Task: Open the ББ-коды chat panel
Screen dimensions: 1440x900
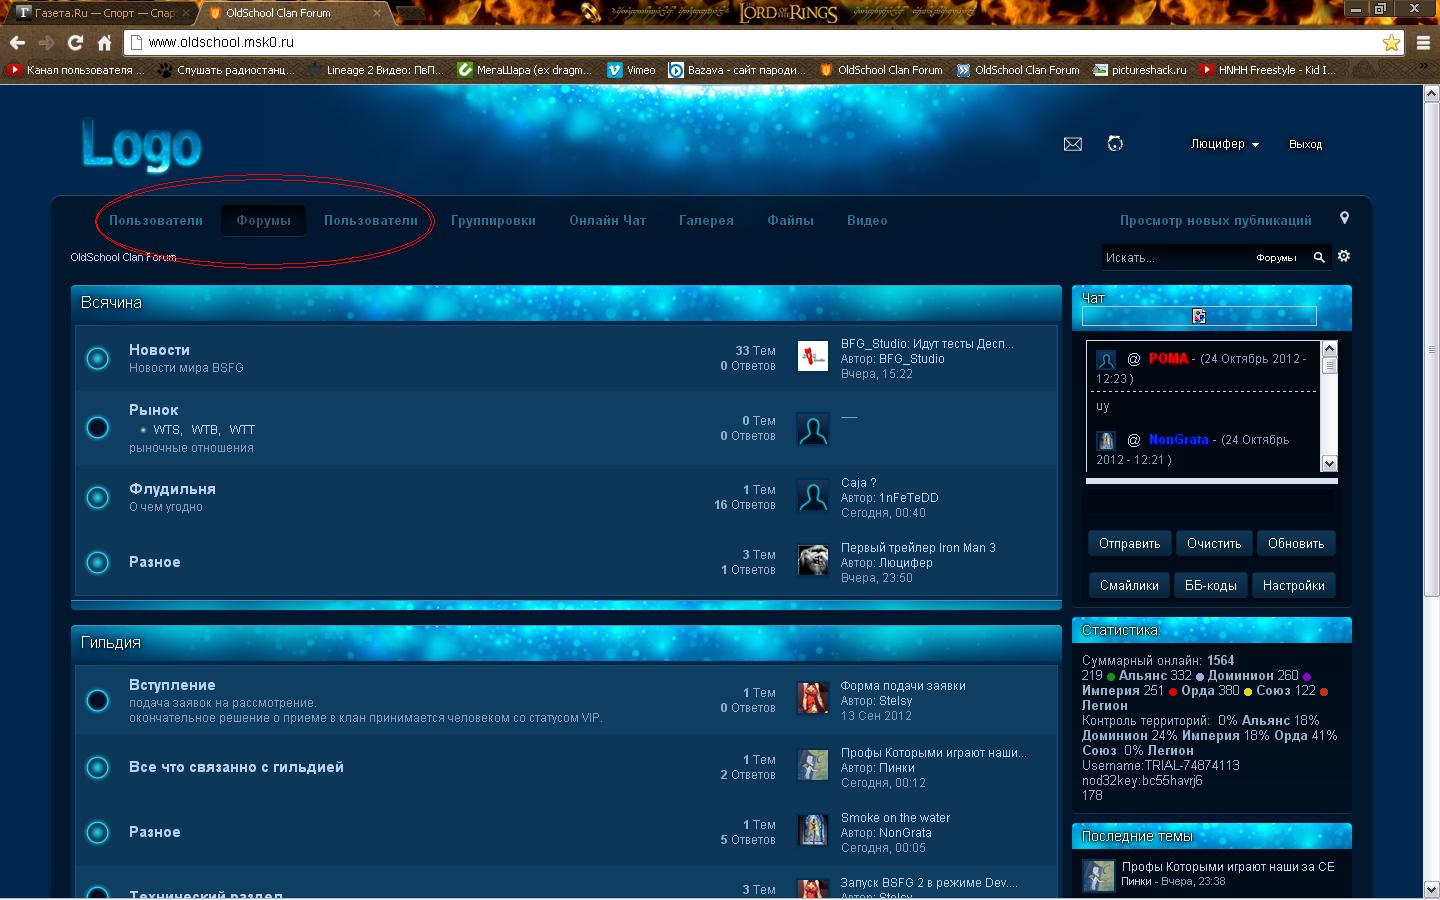Action: click(1210, 586)
